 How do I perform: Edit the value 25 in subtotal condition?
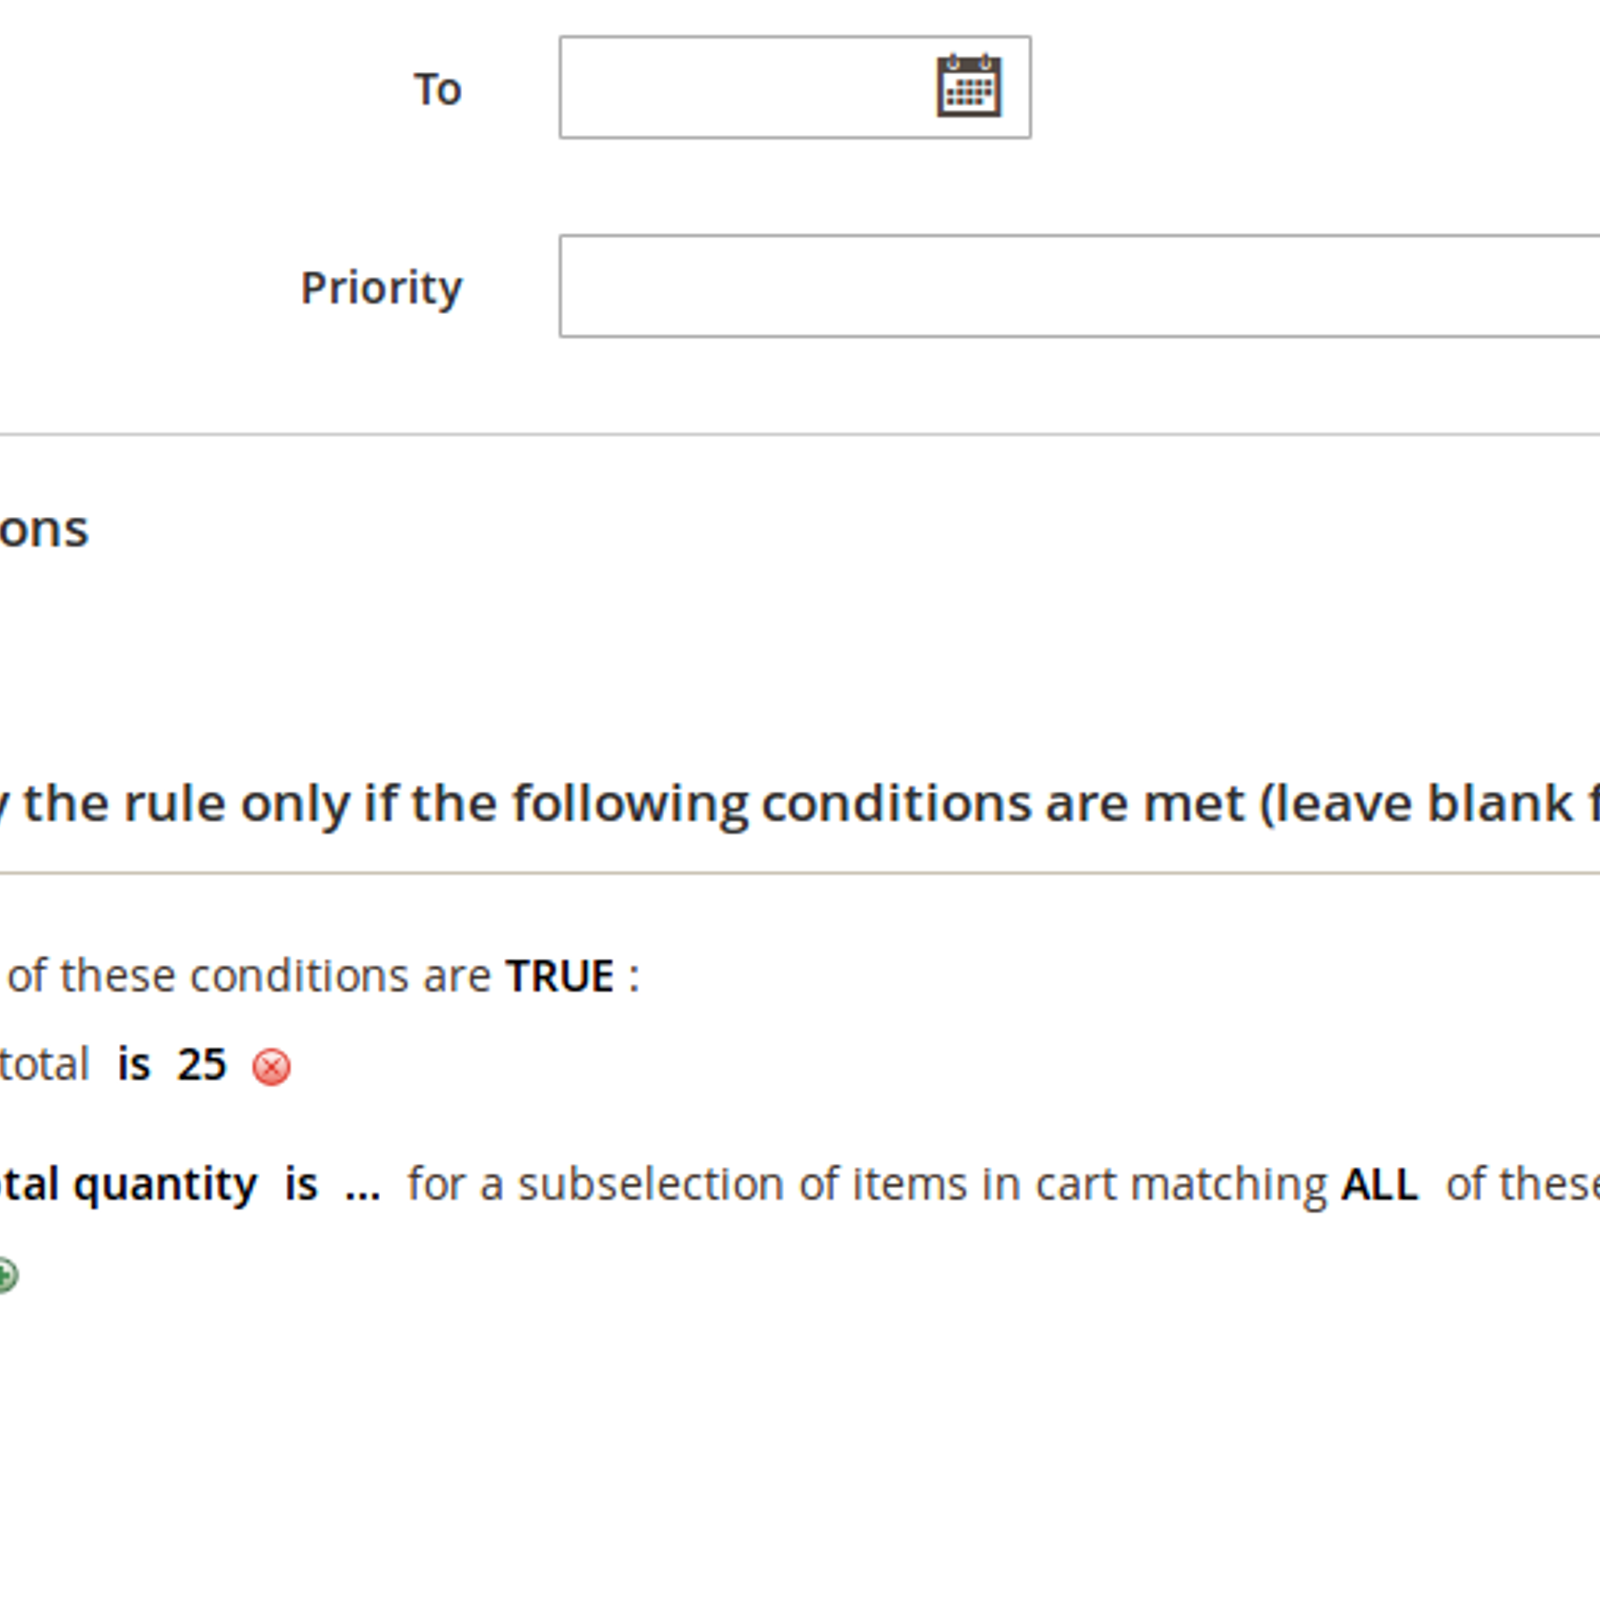coord(202,1065)
